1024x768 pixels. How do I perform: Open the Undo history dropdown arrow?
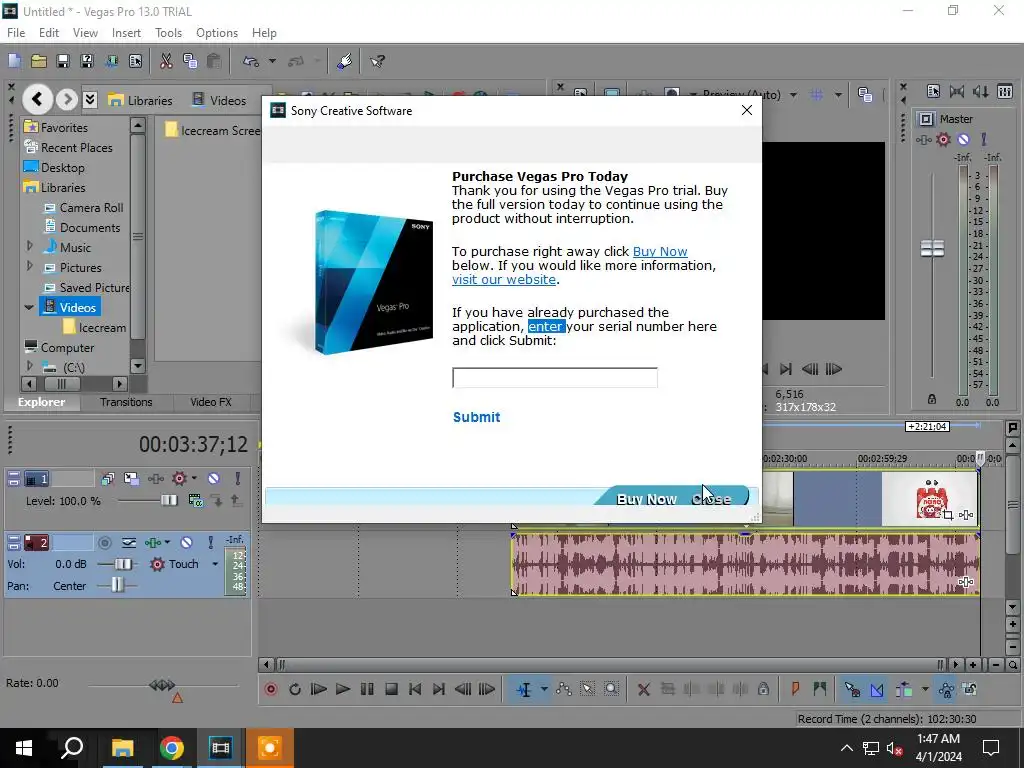[x=272, y=61]
